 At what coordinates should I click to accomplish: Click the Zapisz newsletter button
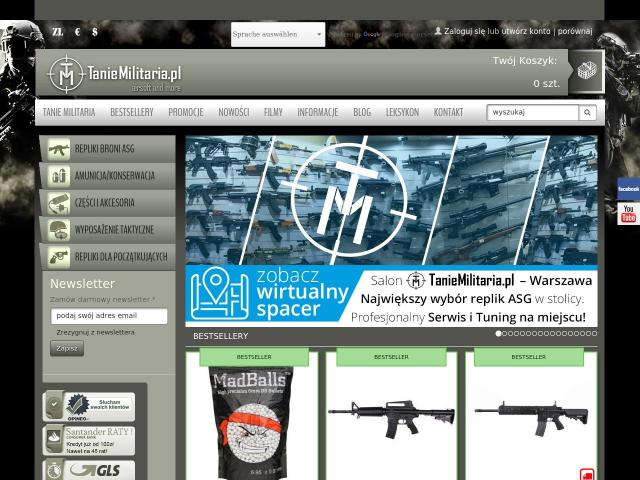(x=67, y=348)
